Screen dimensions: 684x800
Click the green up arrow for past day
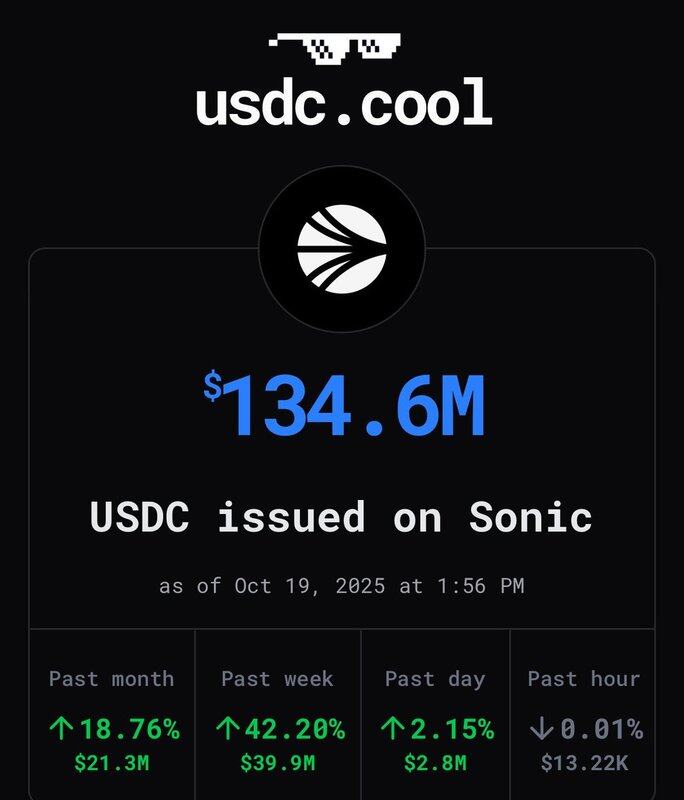pos(392,729)
